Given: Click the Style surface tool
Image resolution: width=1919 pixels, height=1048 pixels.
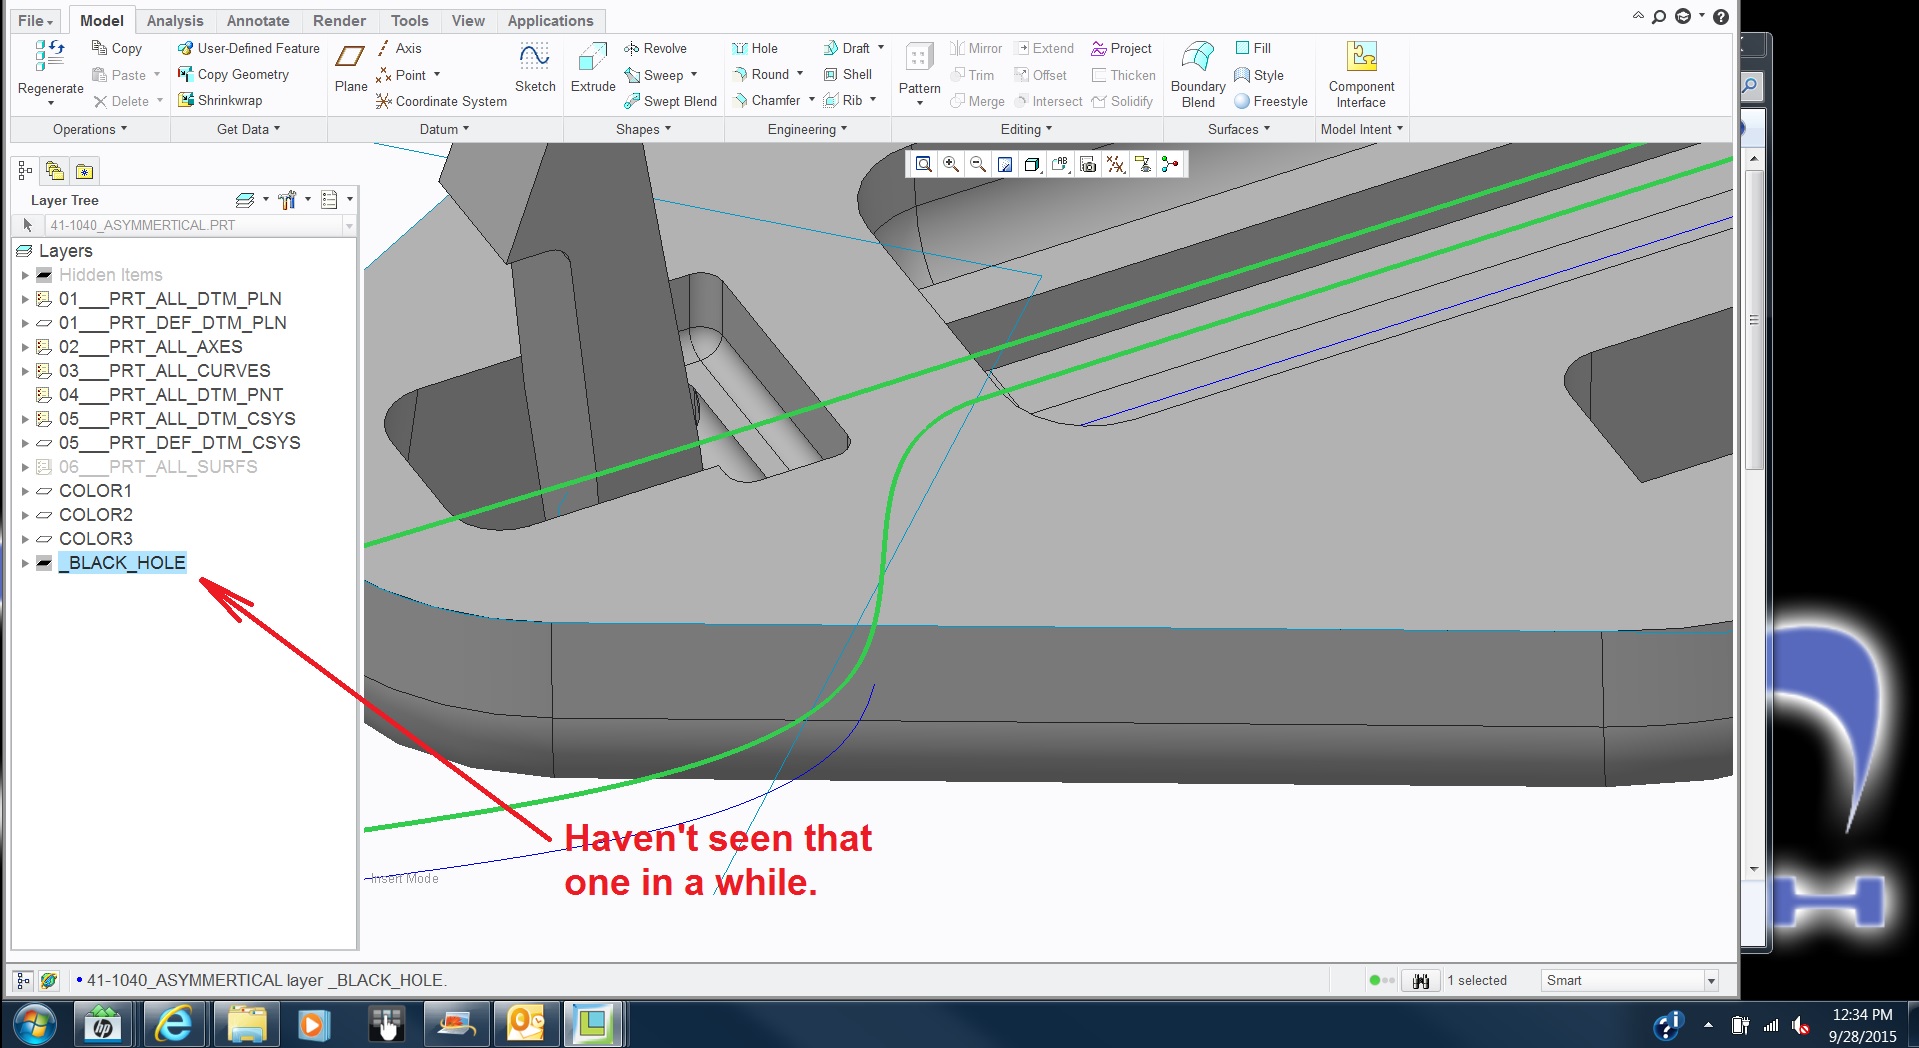Looking at the screenshot, I should (1259, 75).
